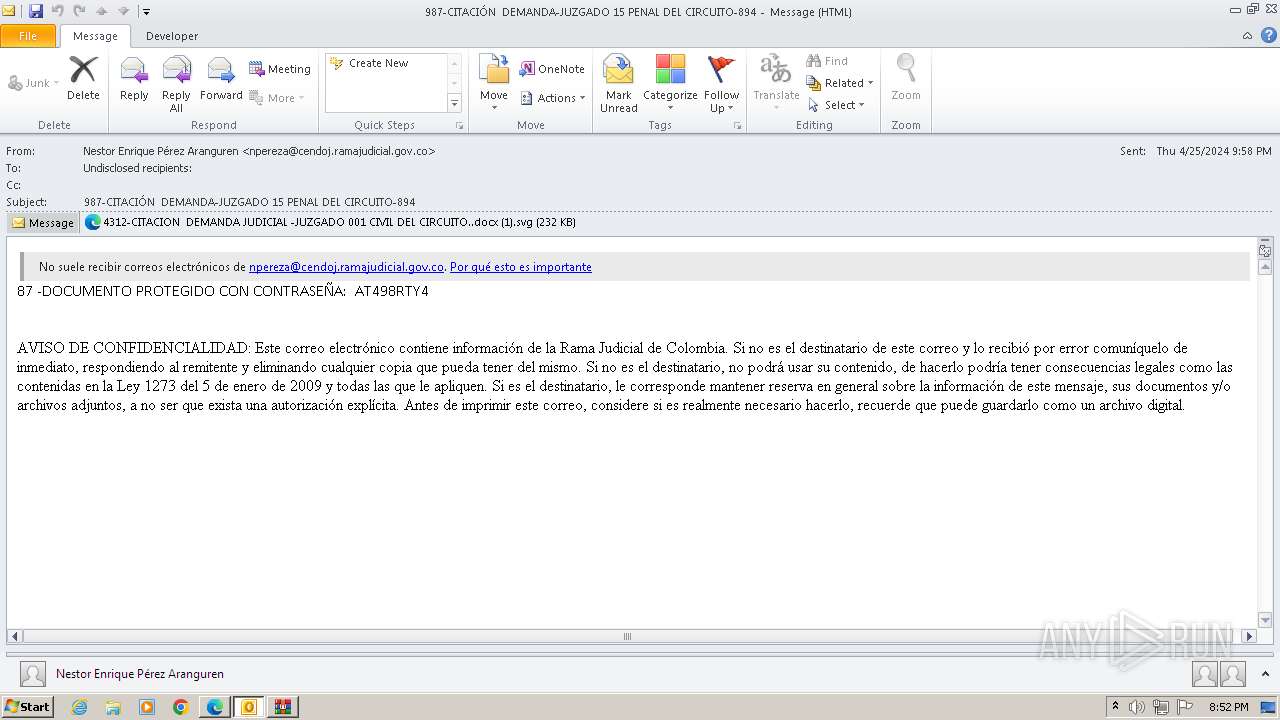The image size is (1280, 720).
Task: Save the message with toolbar icon
Action: [x=36, y=11]
